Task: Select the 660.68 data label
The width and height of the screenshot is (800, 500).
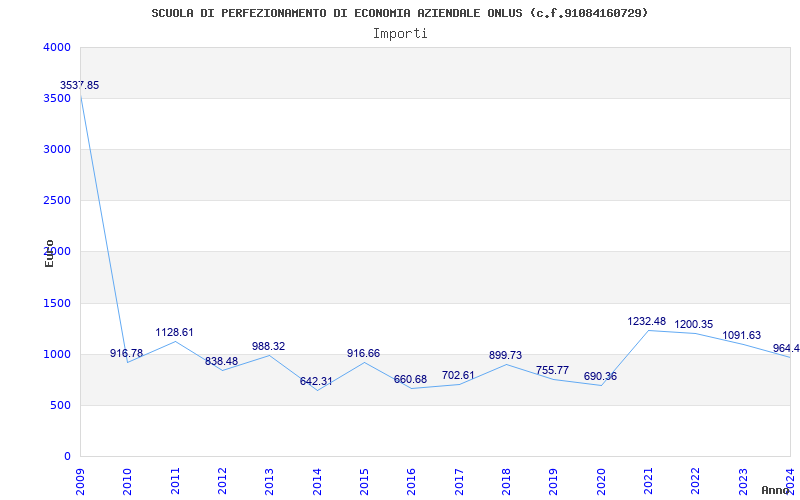Action: [410, 380]
